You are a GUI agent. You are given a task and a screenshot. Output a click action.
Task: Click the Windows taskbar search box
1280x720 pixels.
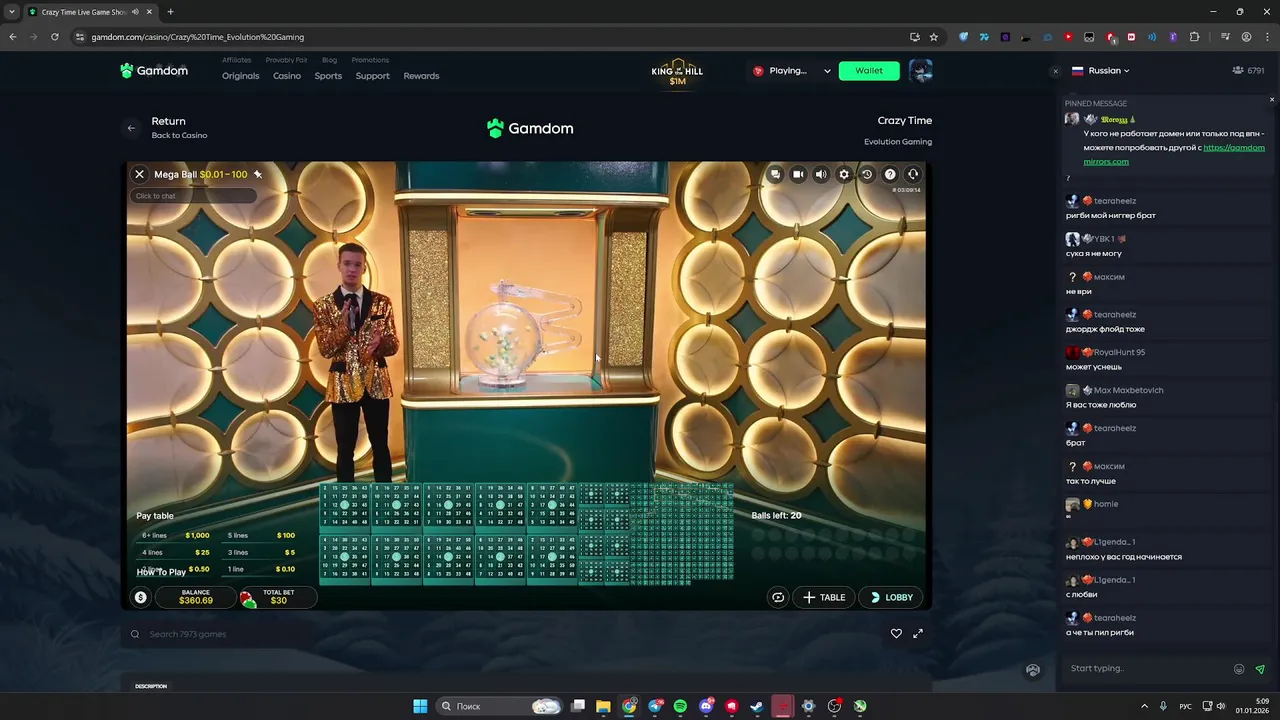click(x=500, y=706)
